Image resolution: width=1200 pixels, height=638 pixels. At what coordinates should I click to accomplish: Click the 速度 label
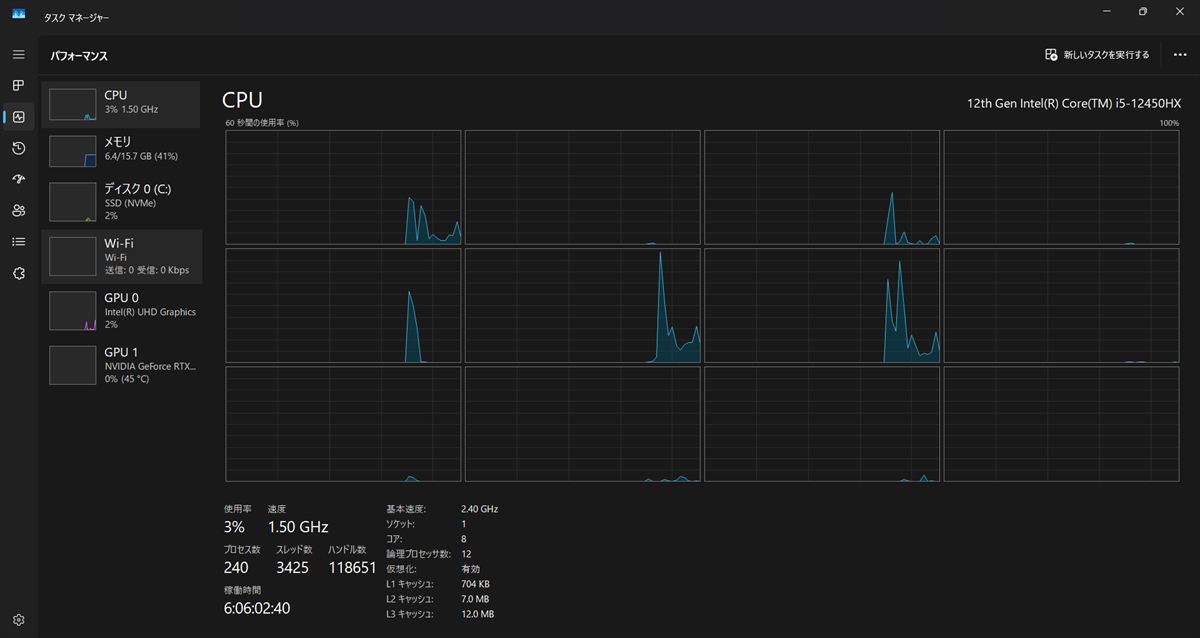click(277, 509)
